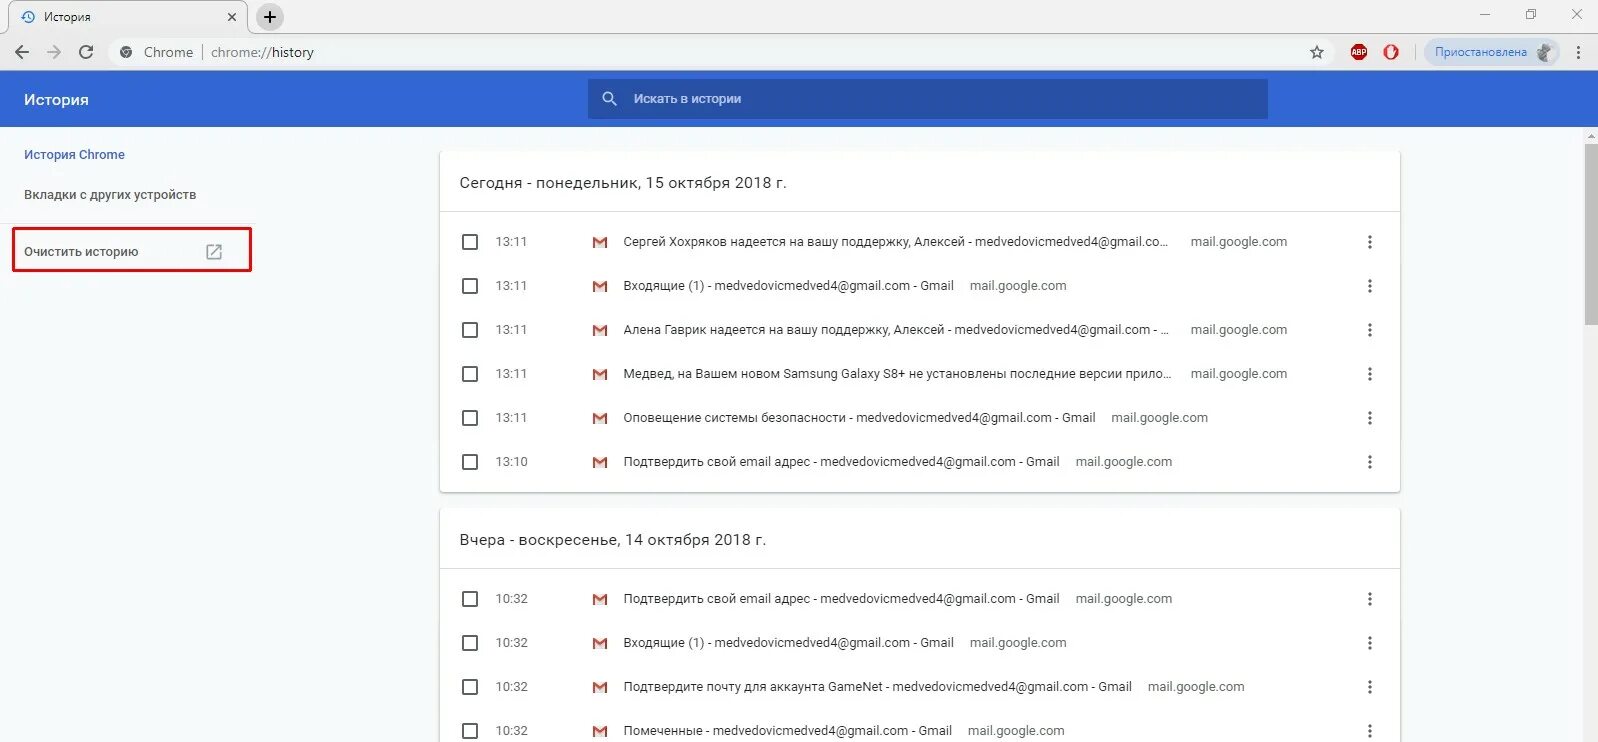
Task: Click the Приостановлена profile button
Action: click(1491, 52)
